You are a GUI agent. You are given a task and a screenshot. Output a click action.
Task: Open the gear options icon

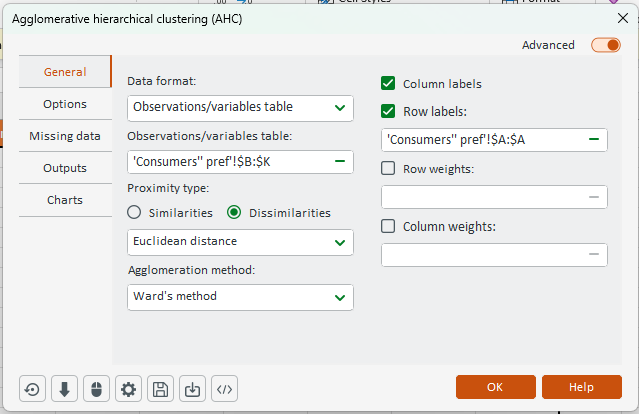pos(128,389)
